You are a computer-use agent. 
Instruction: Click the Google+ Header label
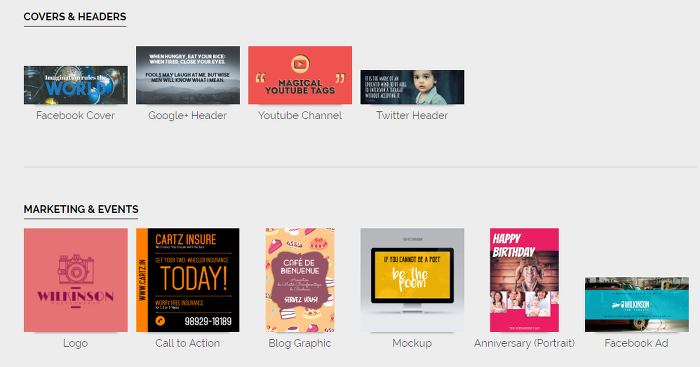click(188, 115)
